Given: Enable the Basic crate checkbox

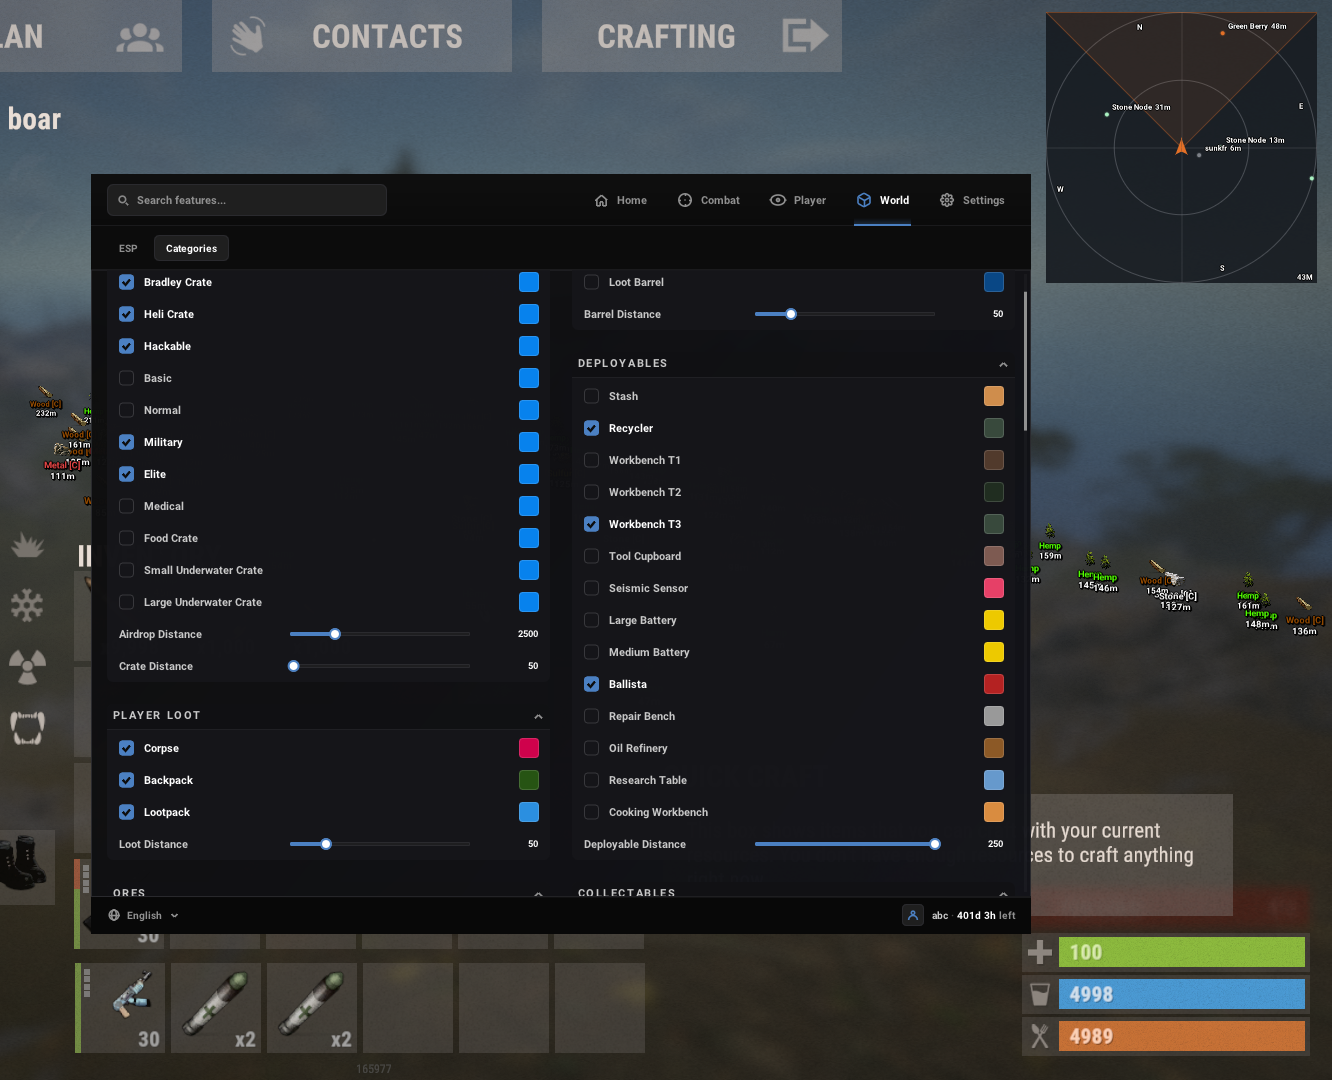Looking at the screenshot, I should (127, 378).
